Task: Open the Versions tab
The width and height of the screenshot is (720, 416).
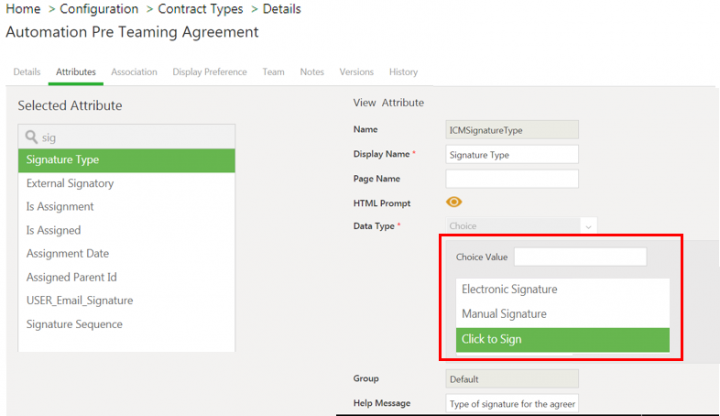Action: click(x=356, y=72)
